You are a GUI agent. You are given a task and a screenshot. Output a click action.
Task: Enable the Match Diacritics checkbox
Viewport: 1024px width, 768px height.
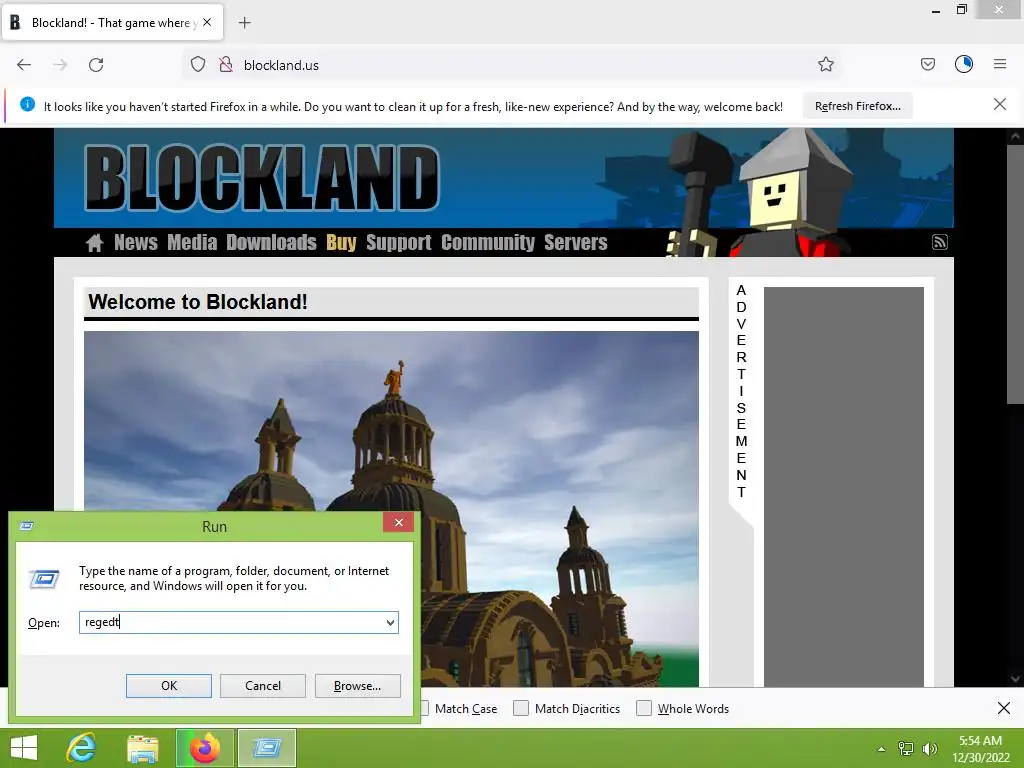(520, 708)
